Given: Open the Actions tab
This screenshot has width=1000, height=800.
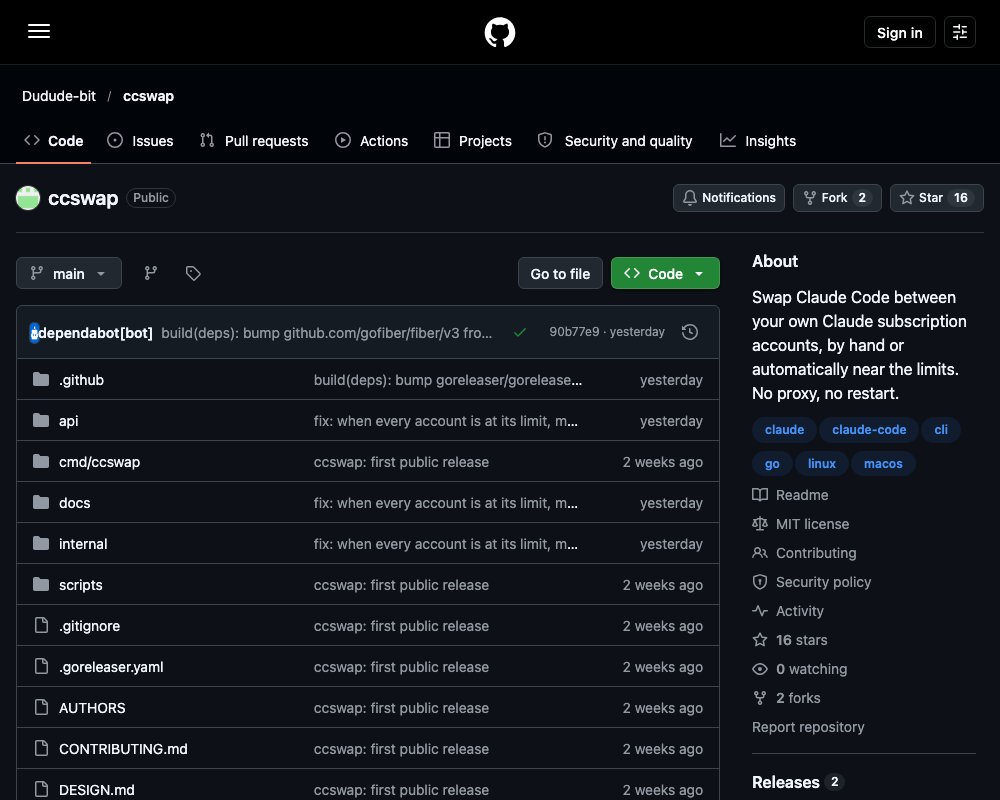Looking at the screenshot, I should 371,141.
